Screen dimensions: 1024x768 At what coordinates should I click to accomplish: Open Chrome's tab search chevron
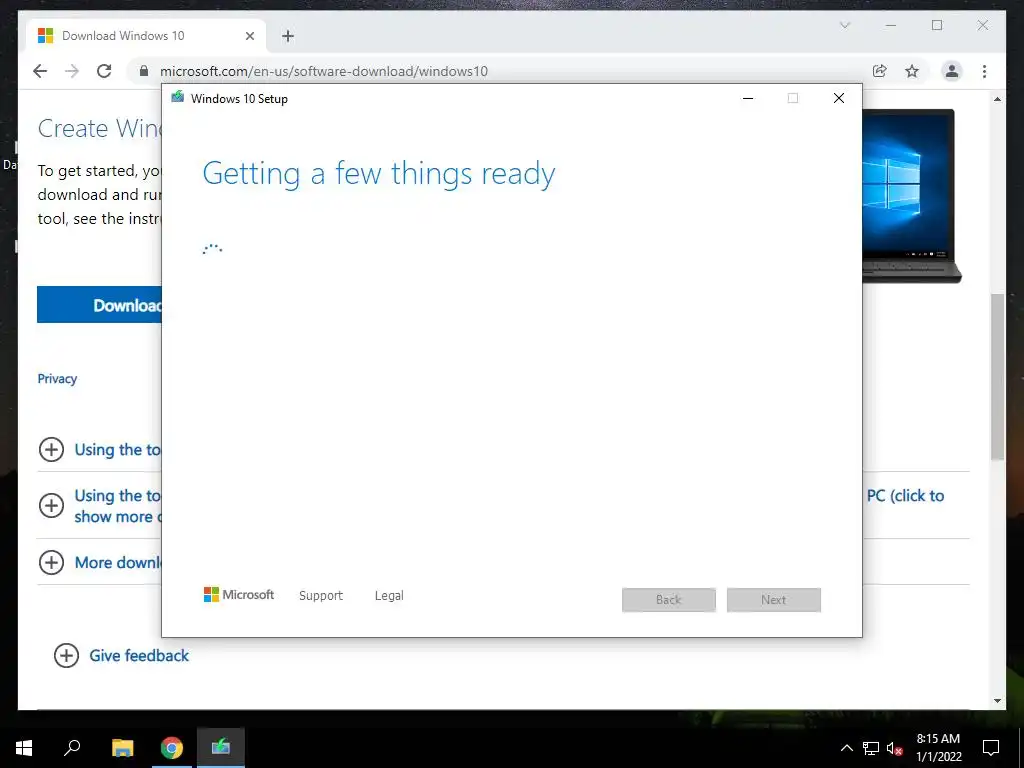tap(844, 25)
